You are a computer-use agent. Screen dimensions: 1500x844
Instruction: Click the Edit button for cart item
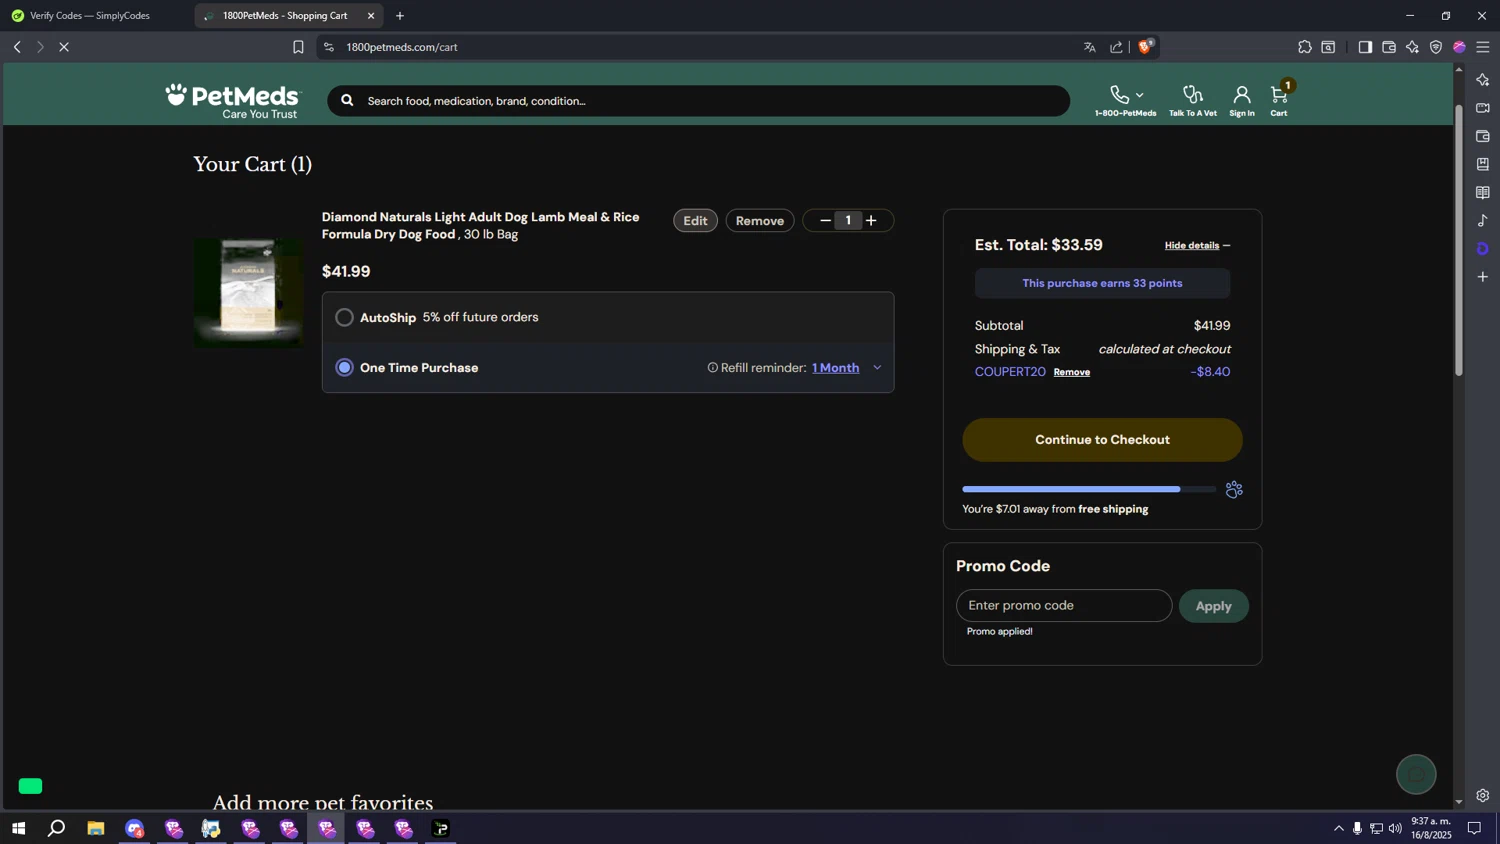click(695, 221)
